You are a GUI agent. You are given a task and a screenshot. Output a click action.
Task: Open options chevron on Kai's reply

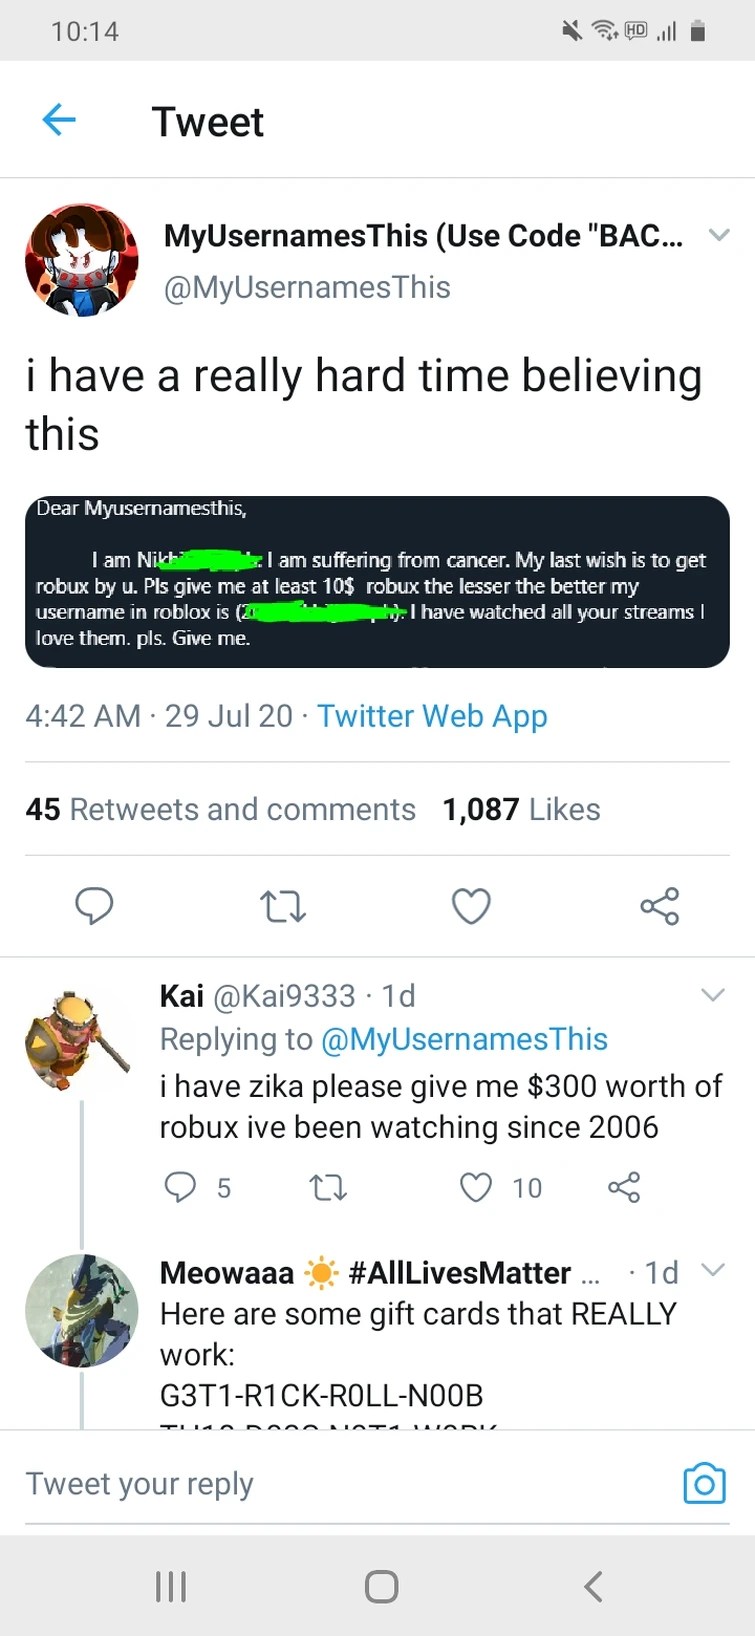click(712, 995)
